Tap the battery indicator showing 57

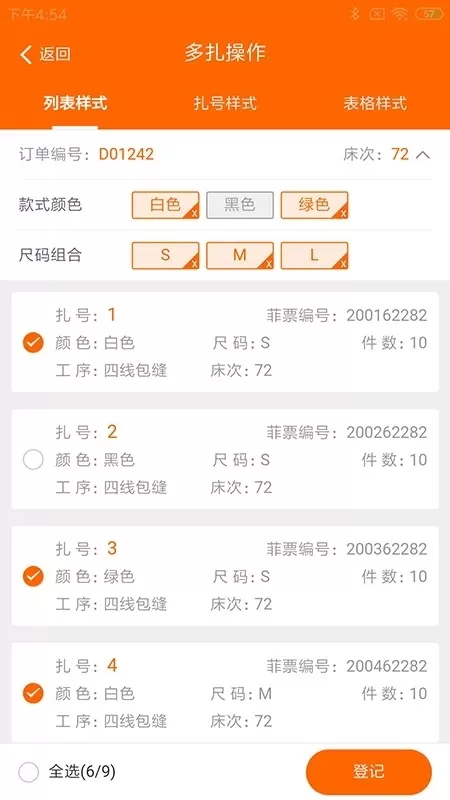point(429,14)
